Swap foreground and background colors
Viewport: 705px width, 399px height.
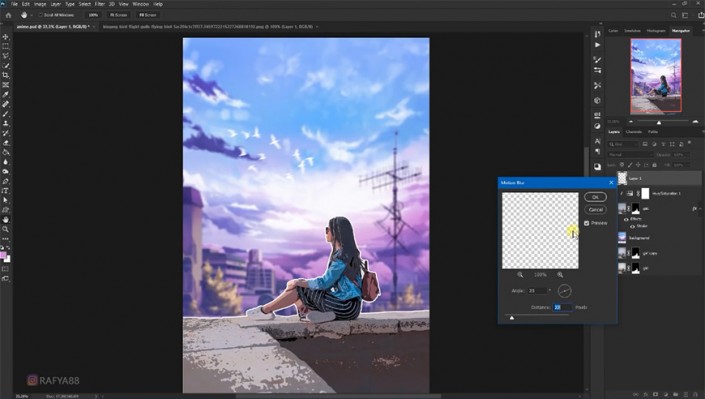coord(9,247)
